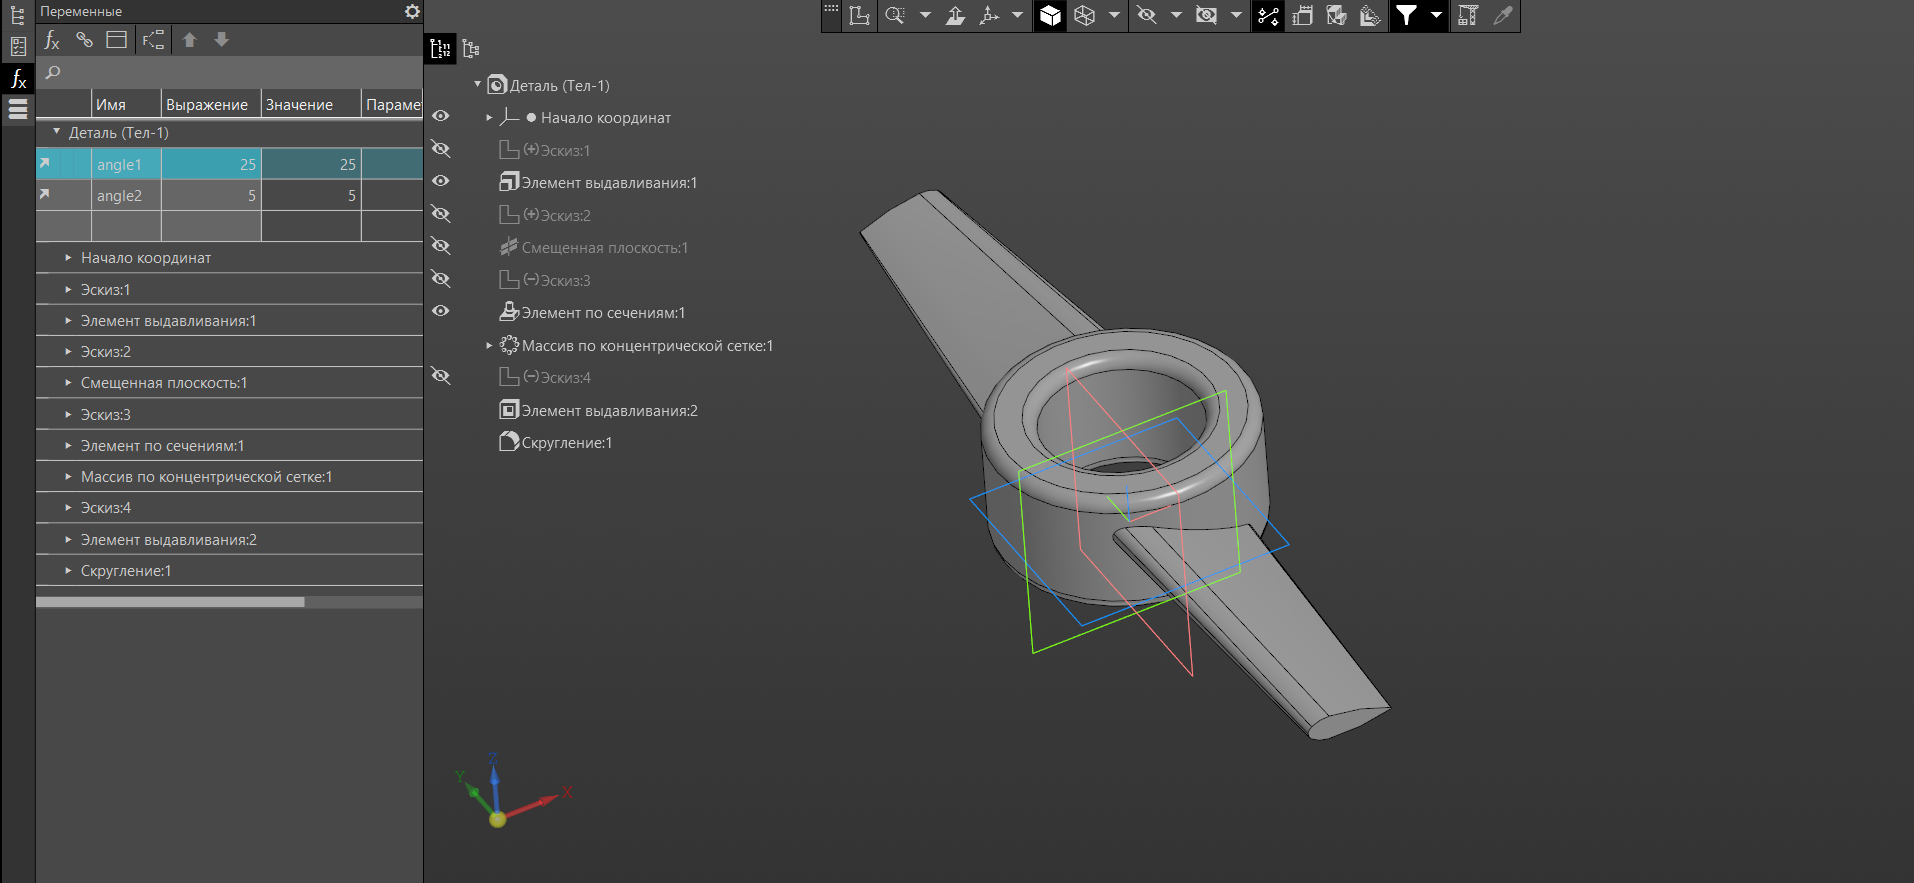The height and width of the screenshot is (883, 1914).
Task: Click the angle2 expression cell
Action: point(211,195)
